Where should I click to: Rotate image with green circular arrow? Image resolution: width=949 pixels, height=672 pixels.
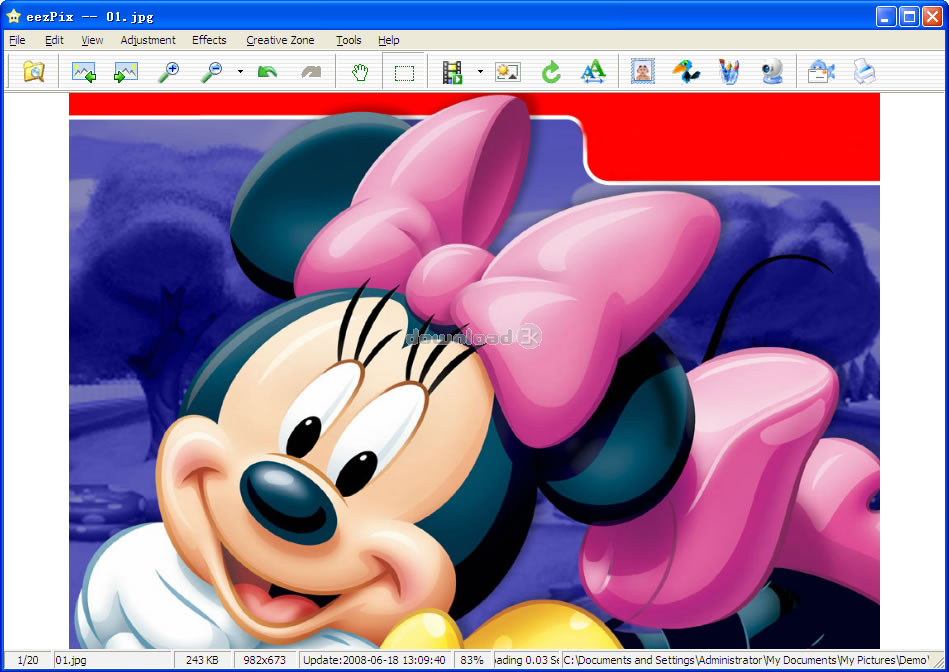pos(551,72)
